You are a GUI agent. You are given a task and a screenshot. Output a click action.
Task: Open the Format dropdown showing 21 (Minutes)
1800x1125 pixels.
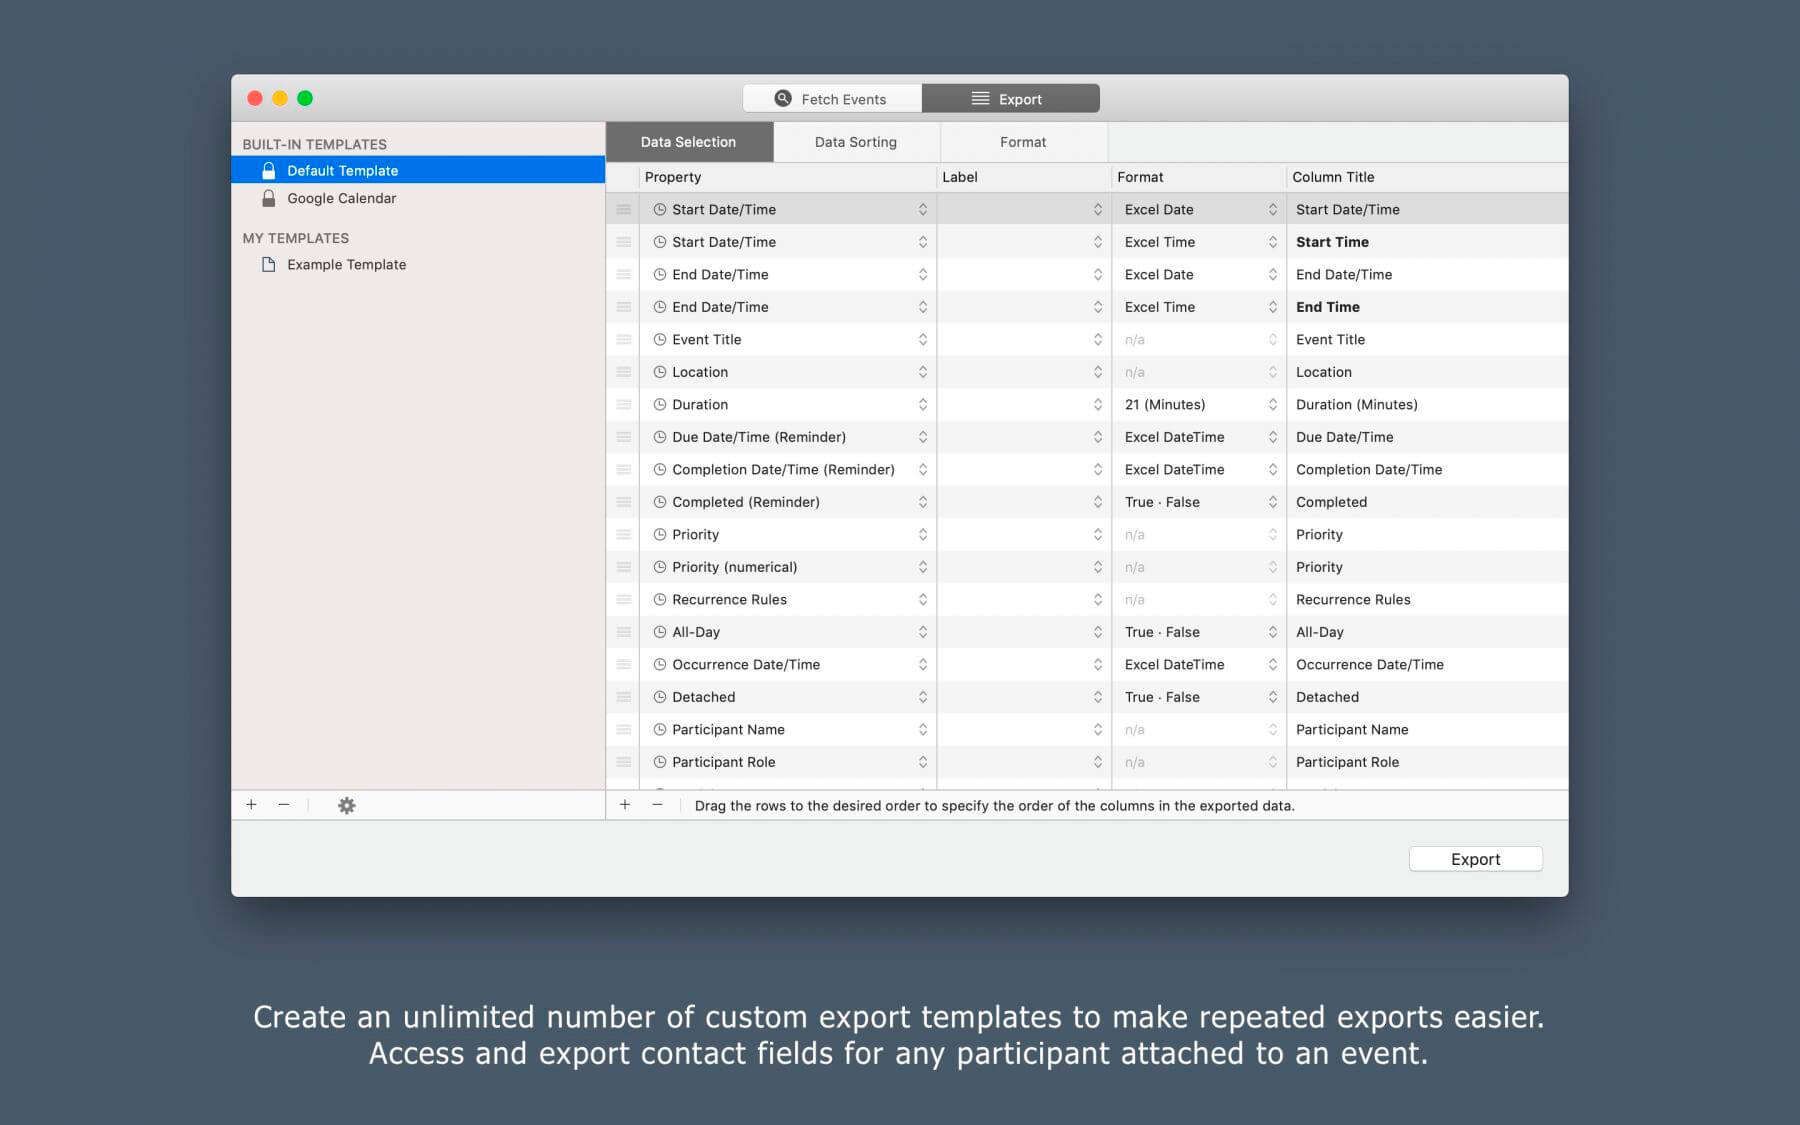1272,405
